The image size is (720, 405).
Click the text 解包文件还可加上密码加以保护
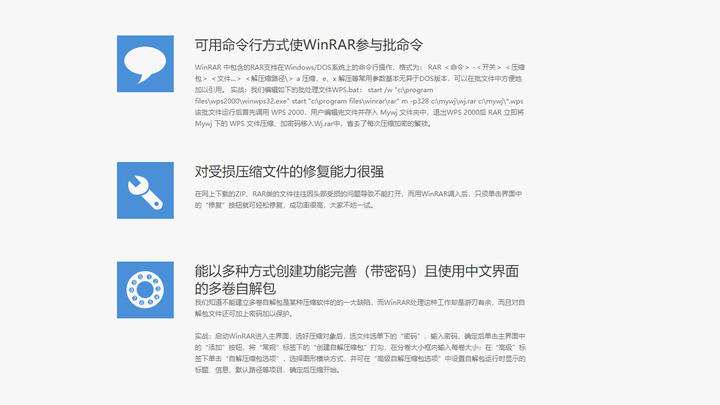(244, 314)
